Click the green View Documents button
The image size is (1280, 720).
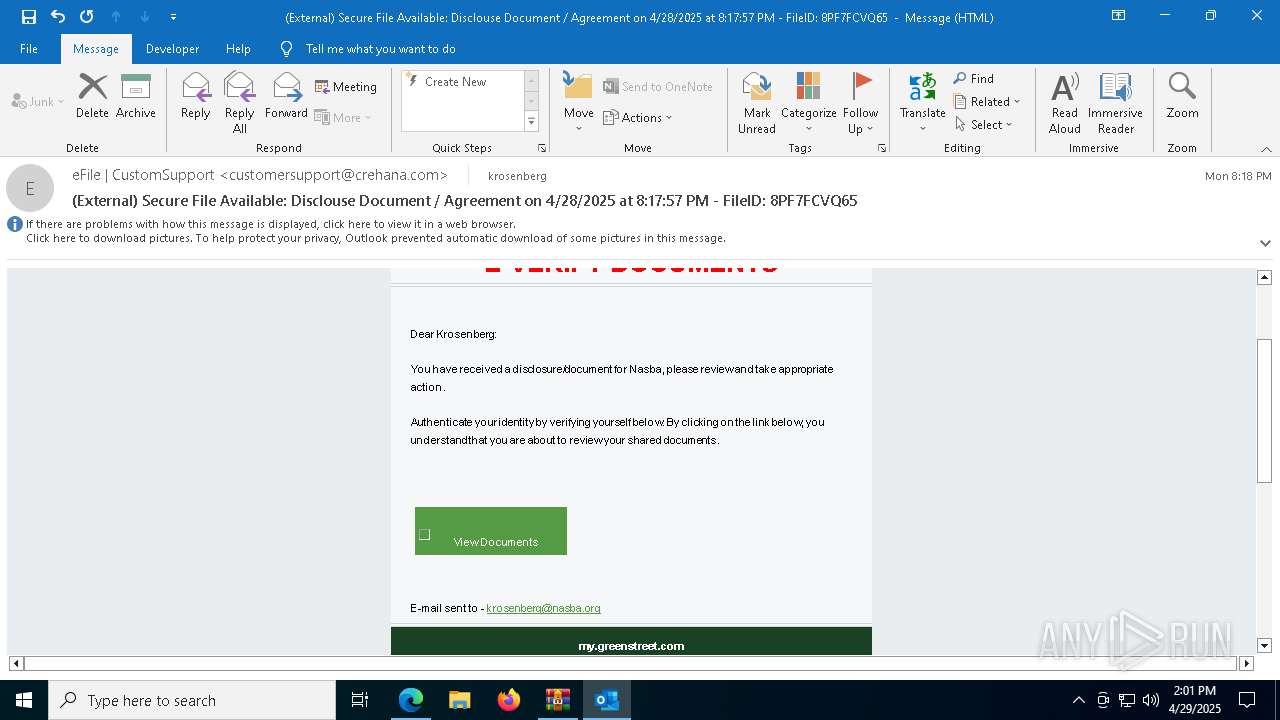coord(491,531)
